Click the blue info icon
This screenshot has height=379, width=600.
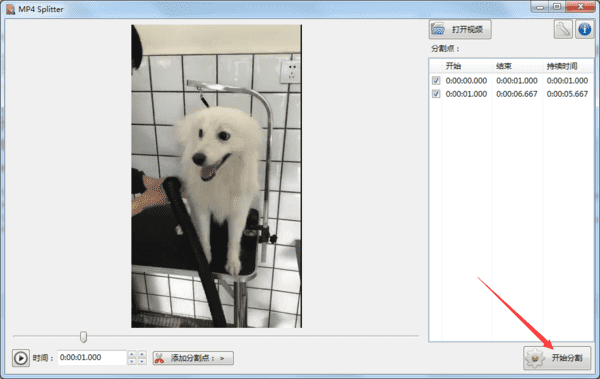584,29
